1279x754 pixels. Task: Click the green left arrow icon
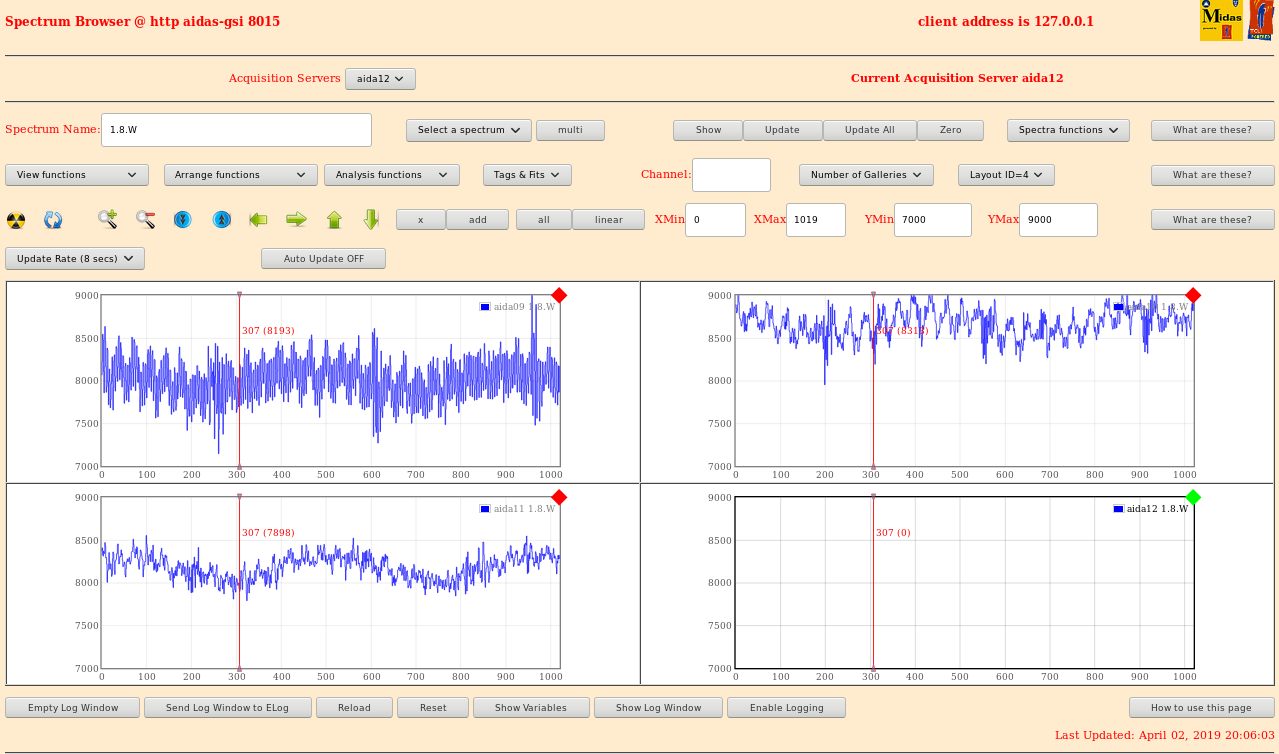pyautogui.click(x=258, y=219)
